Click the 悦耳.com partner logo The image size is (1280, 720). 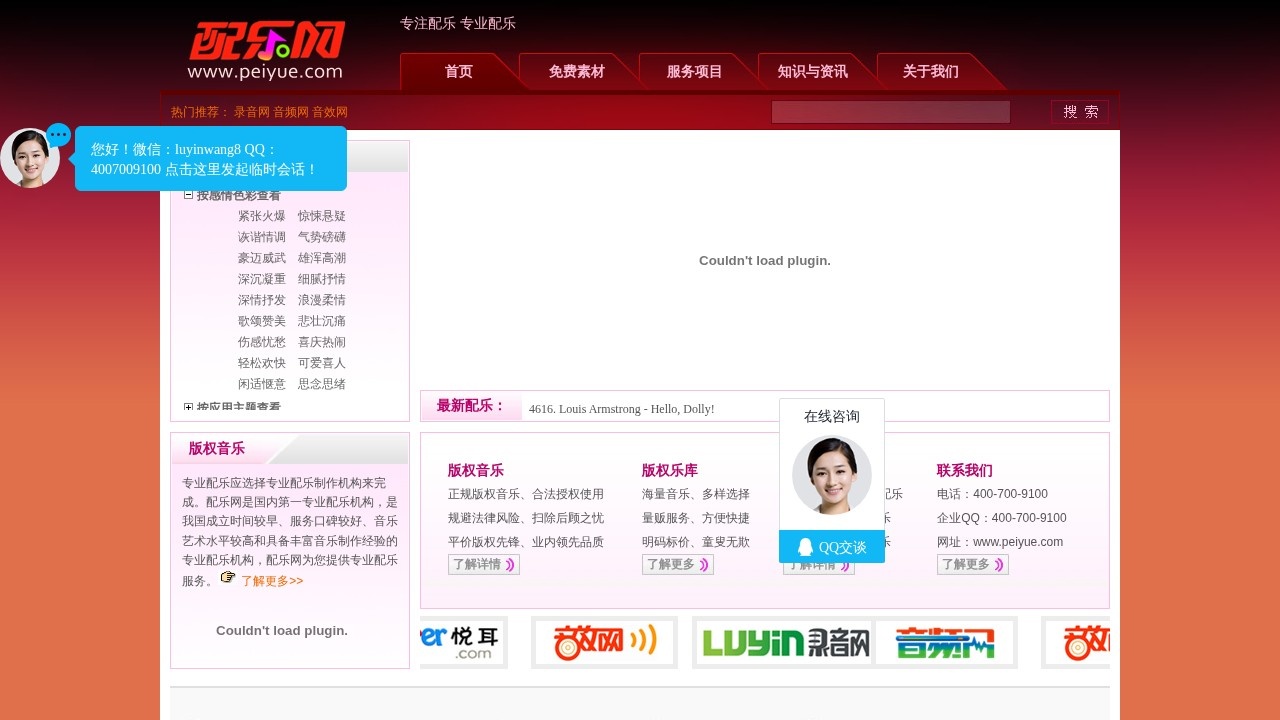pyautogui.click(x=463, y=643)
